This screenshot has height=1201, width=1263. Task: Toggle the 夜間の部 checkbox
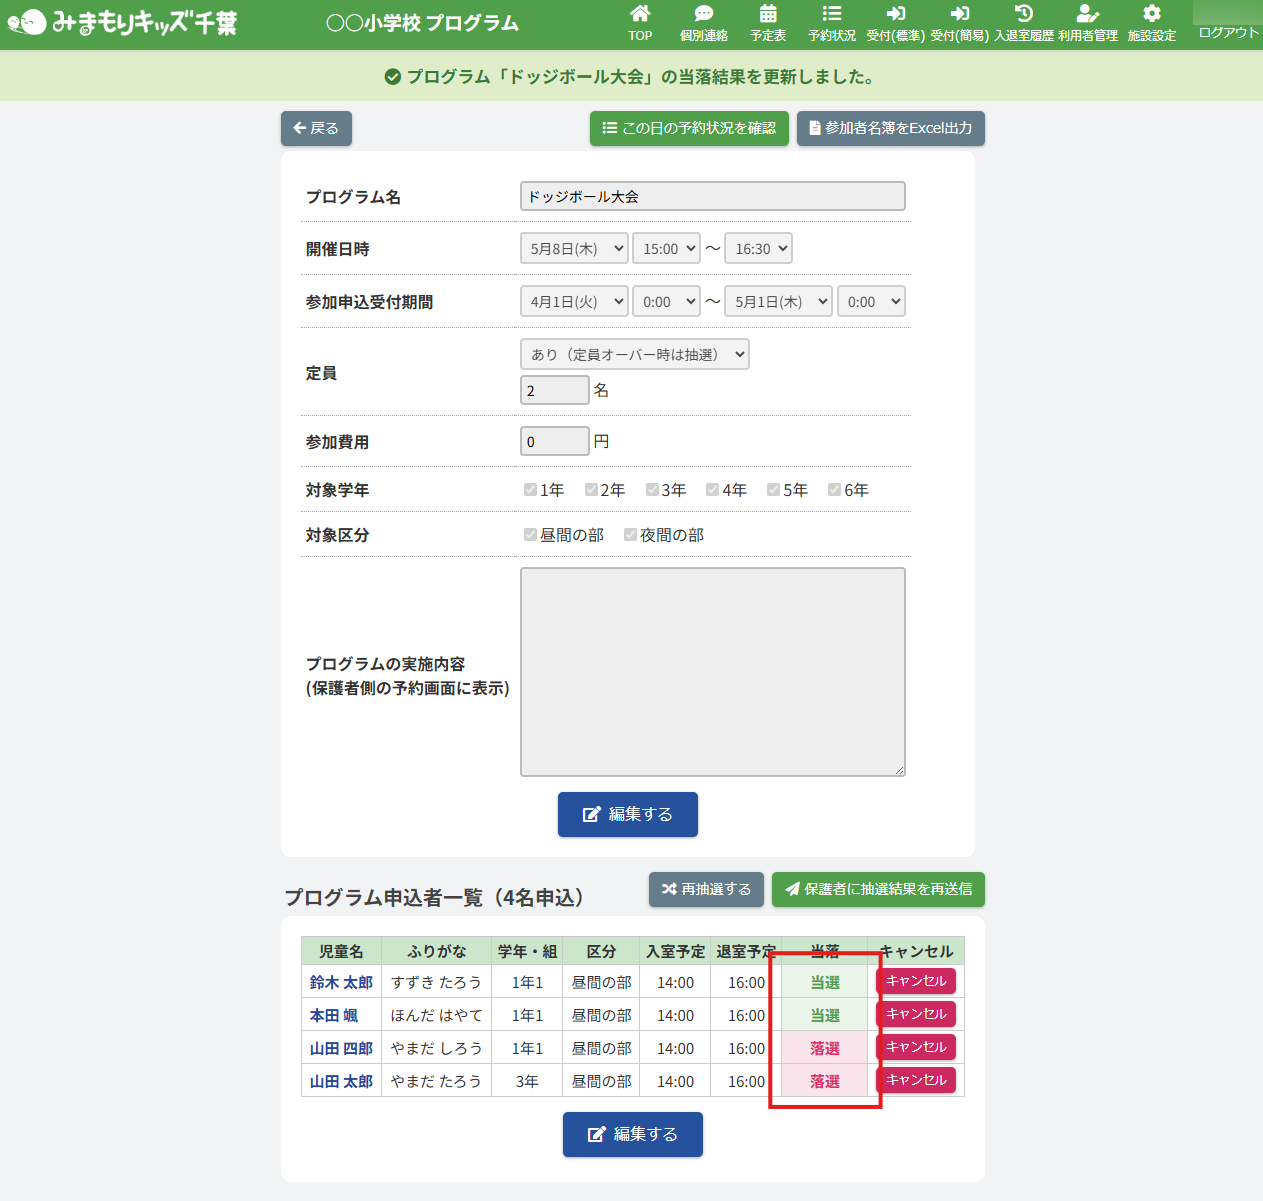pyautogui.click(x=631, y=535)
